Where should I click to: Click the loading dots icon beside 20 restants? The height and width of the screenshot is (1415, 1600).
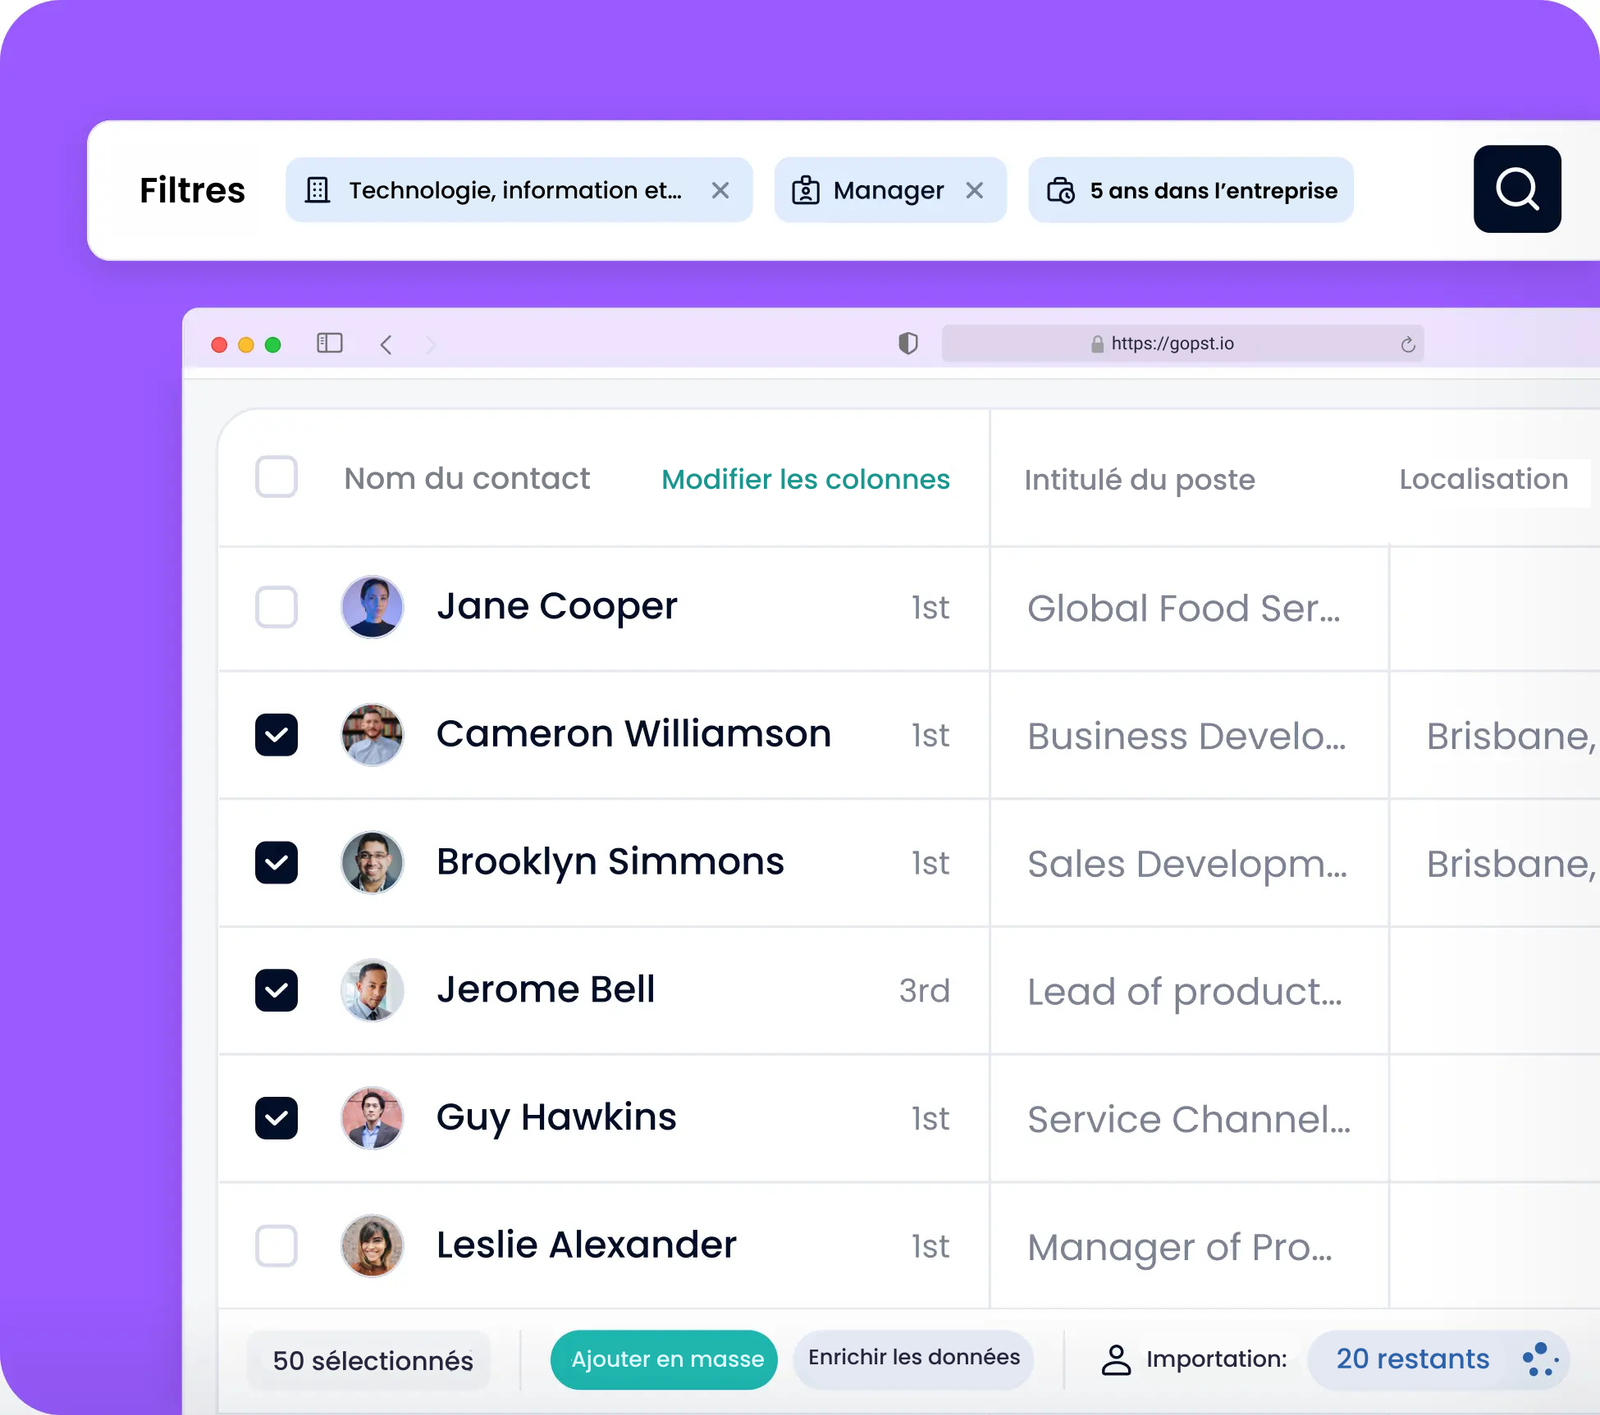[x=1539, y=1359]
